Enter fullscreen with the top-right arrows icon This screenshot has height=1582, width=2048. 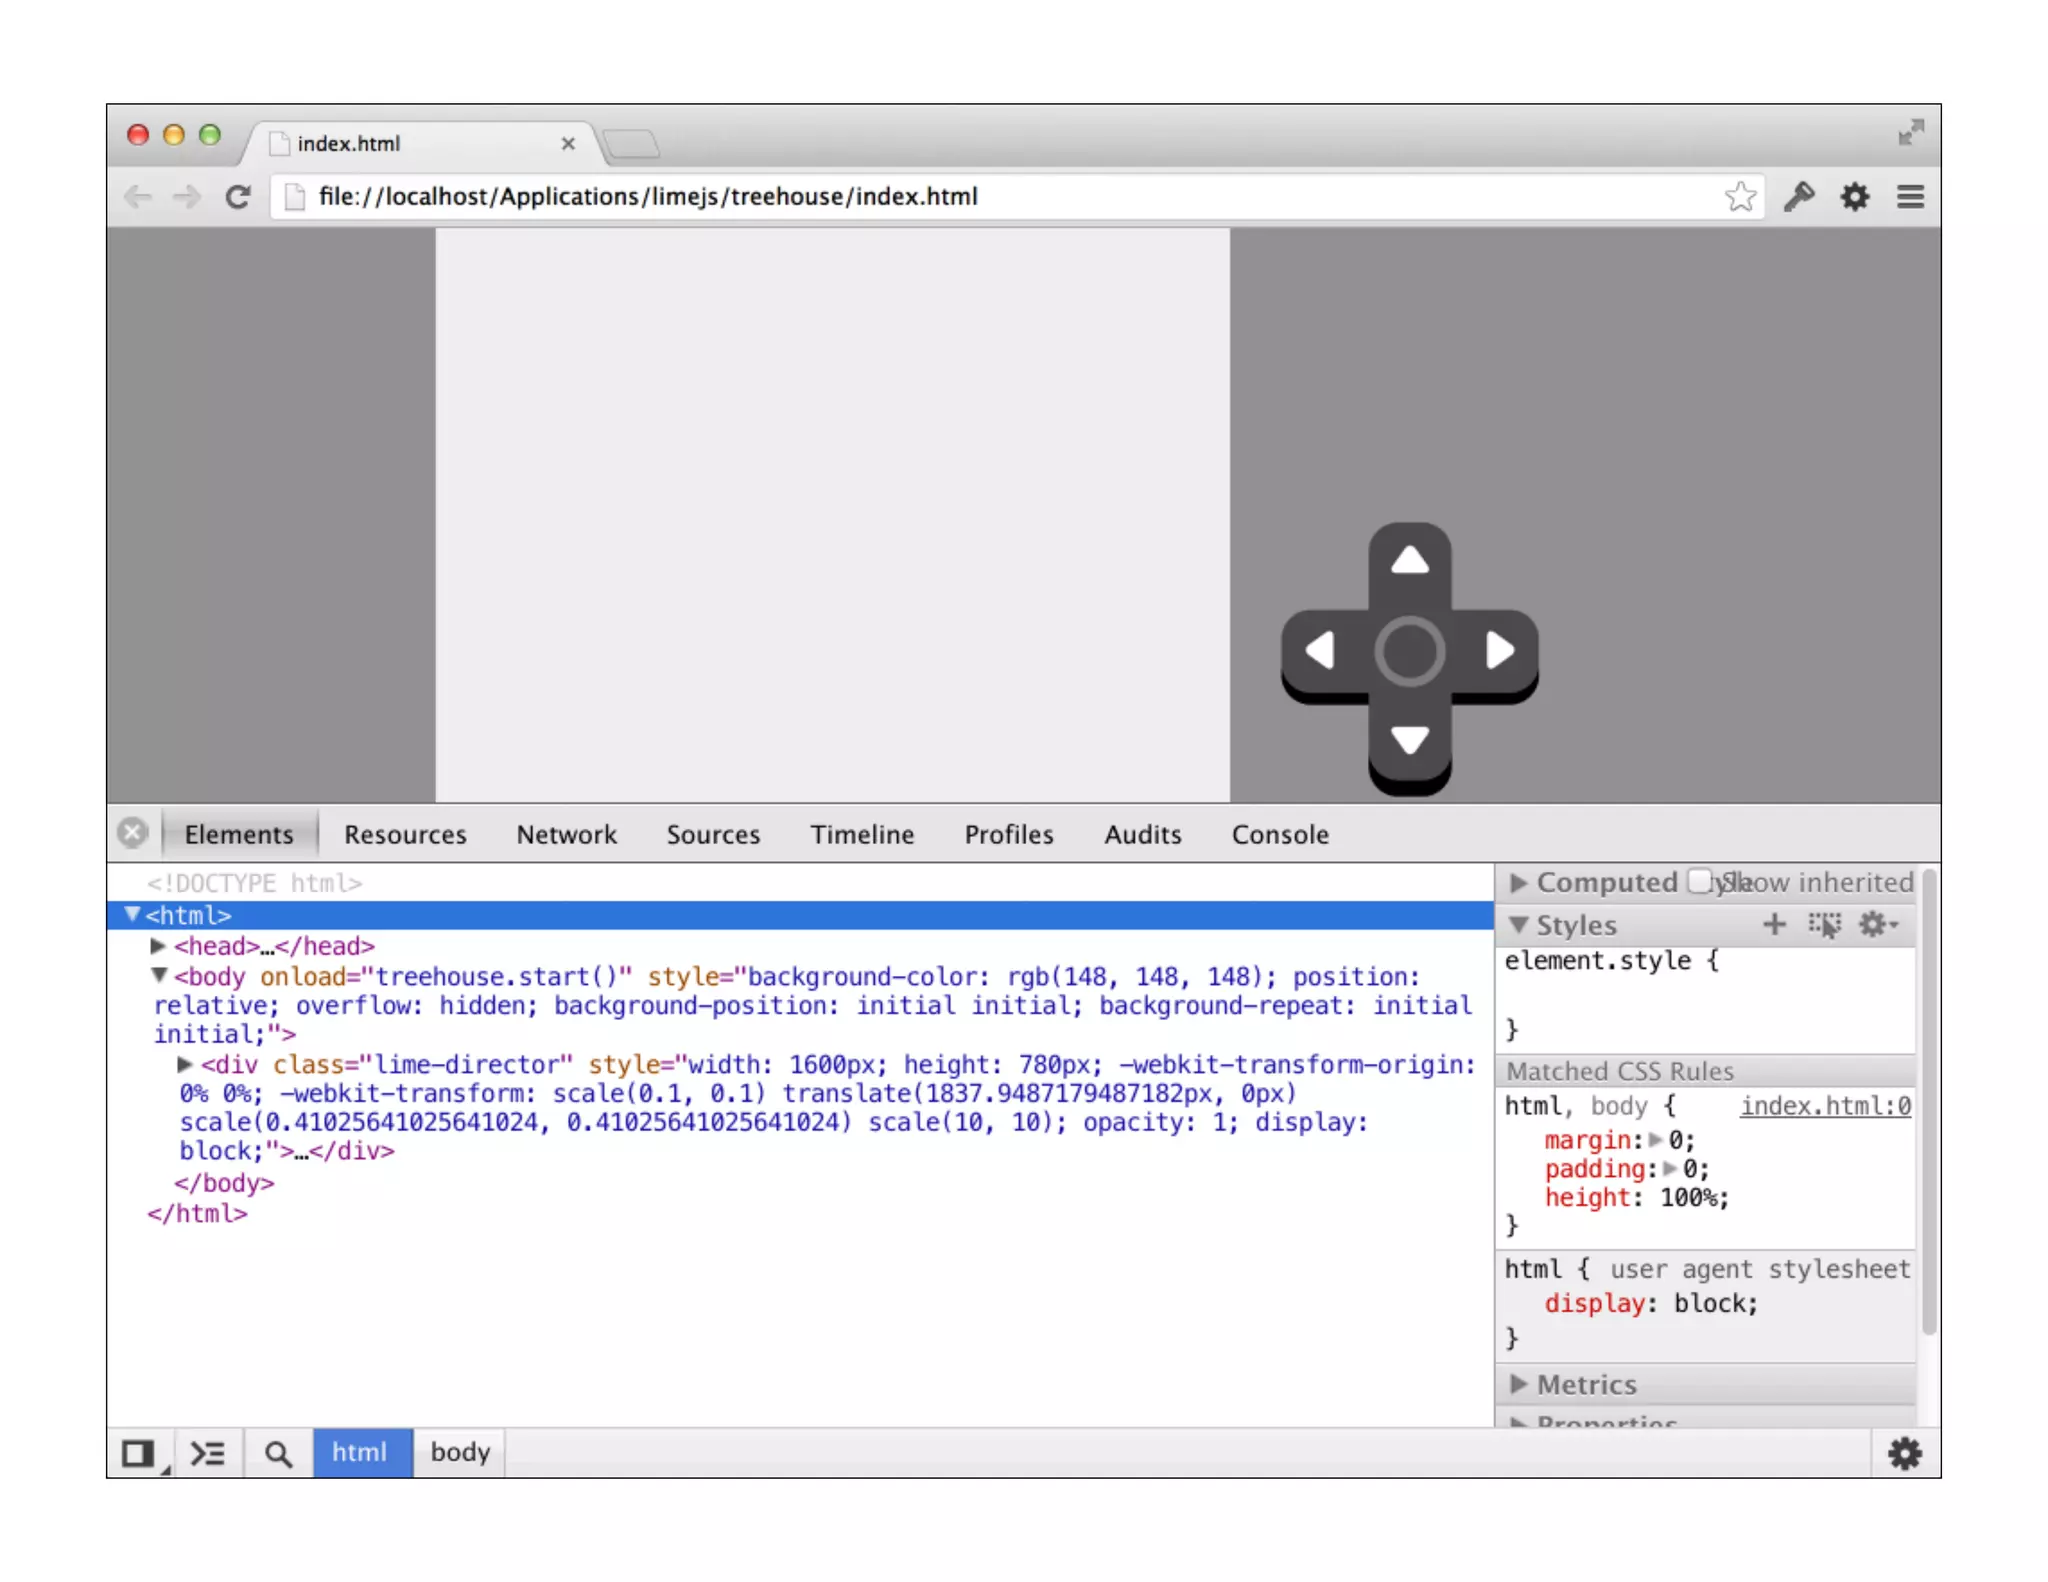coord(1911,132)
